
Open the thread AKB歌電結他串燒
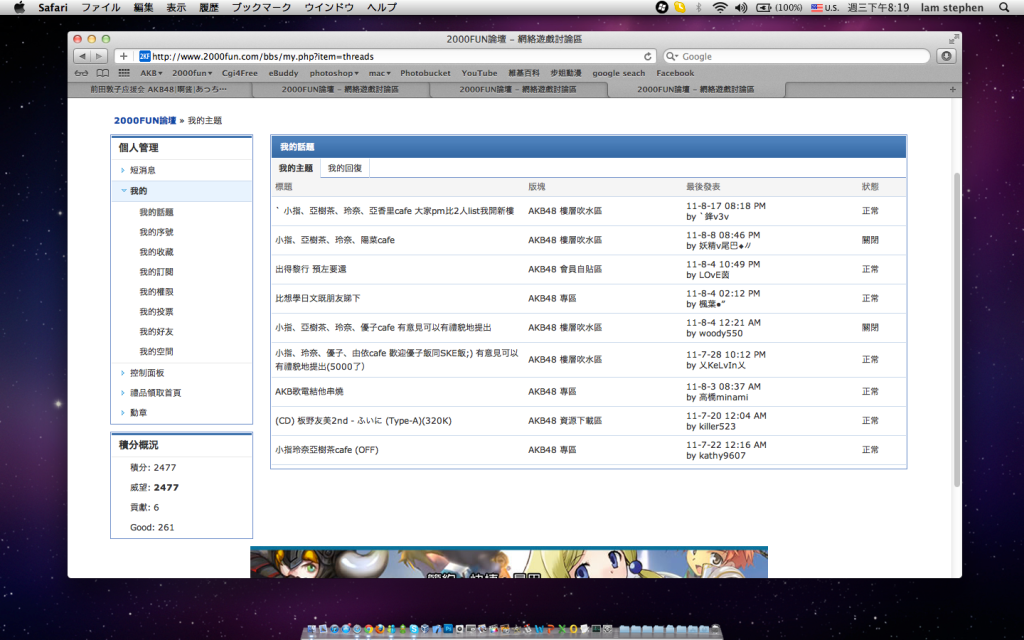point(322,392)
